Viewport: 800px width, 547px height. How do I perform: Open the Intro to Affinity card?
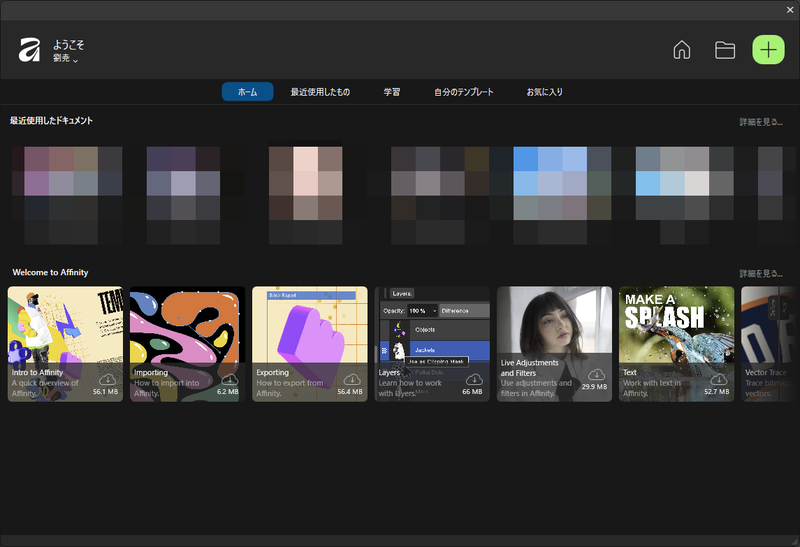(x=65, y=343)
